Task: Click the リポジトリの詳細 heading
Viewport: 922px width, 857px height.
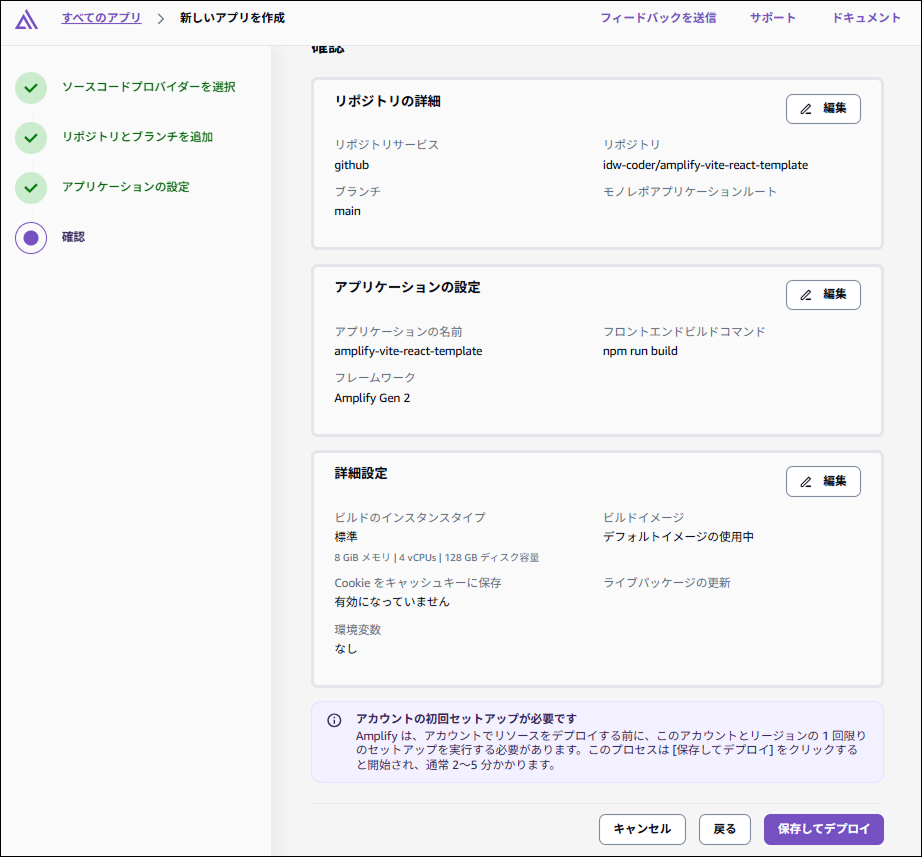Action: [387, 101]
